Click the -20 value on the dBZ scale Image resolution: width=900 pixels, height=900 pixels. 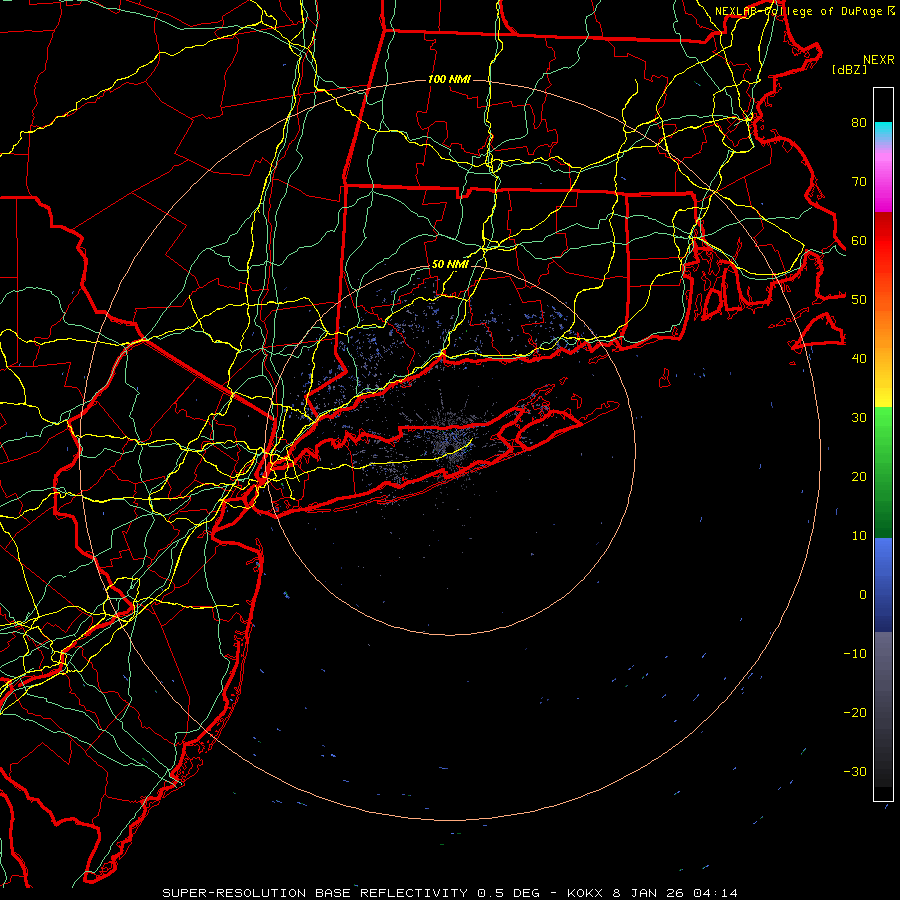click(855, 712)
